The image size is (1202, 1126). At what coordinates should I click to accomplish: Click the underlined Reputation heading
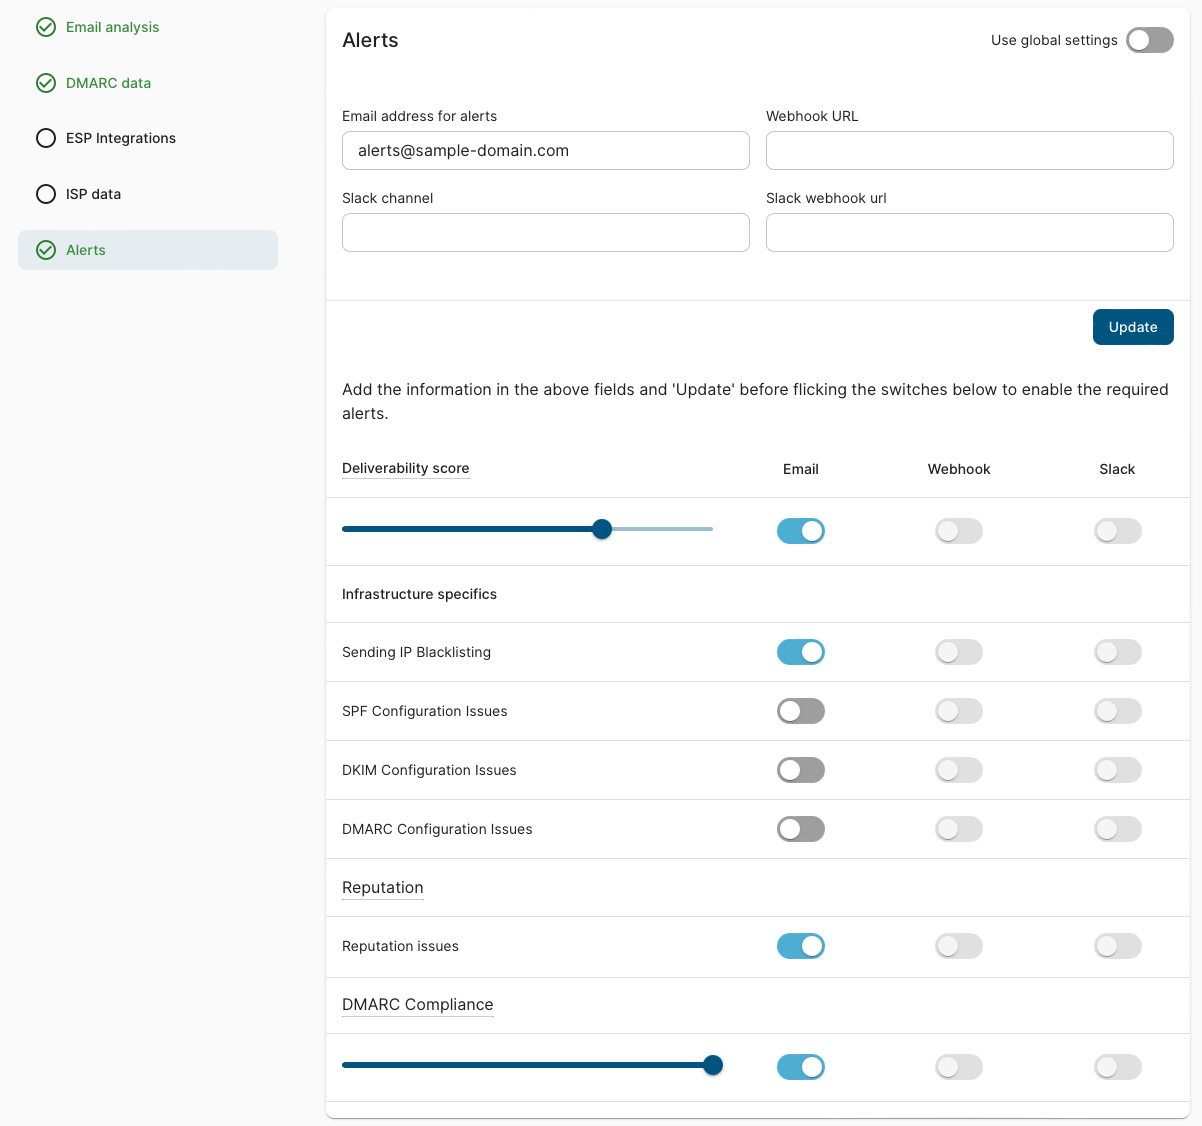(x=383, y=888)
